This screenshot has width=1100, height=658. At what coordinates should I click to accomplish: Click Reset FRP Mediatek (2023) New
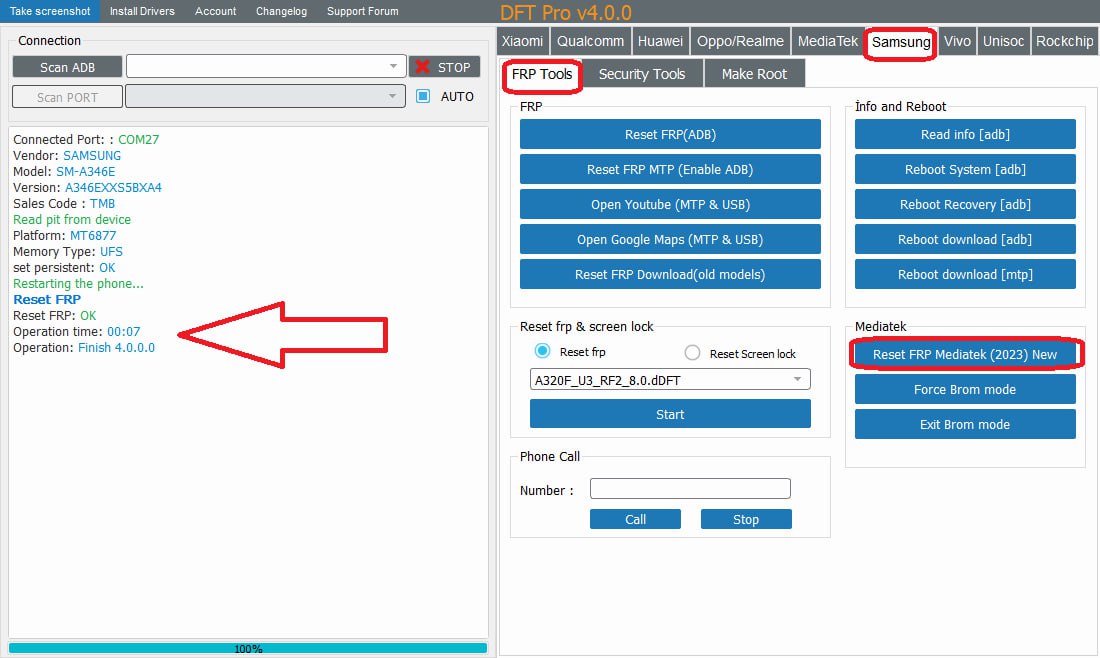965,354
